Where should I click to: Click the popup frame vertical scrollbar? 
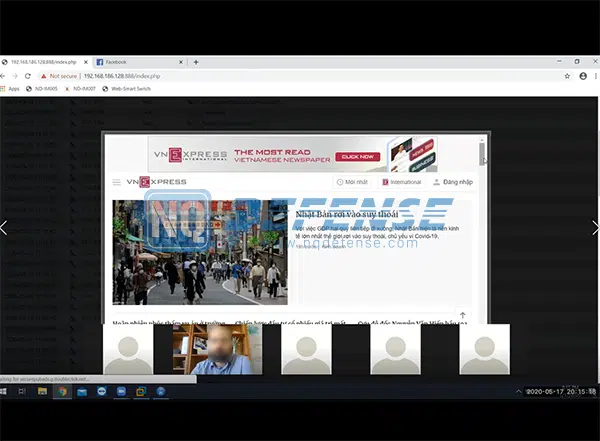[x=482, y=154]
